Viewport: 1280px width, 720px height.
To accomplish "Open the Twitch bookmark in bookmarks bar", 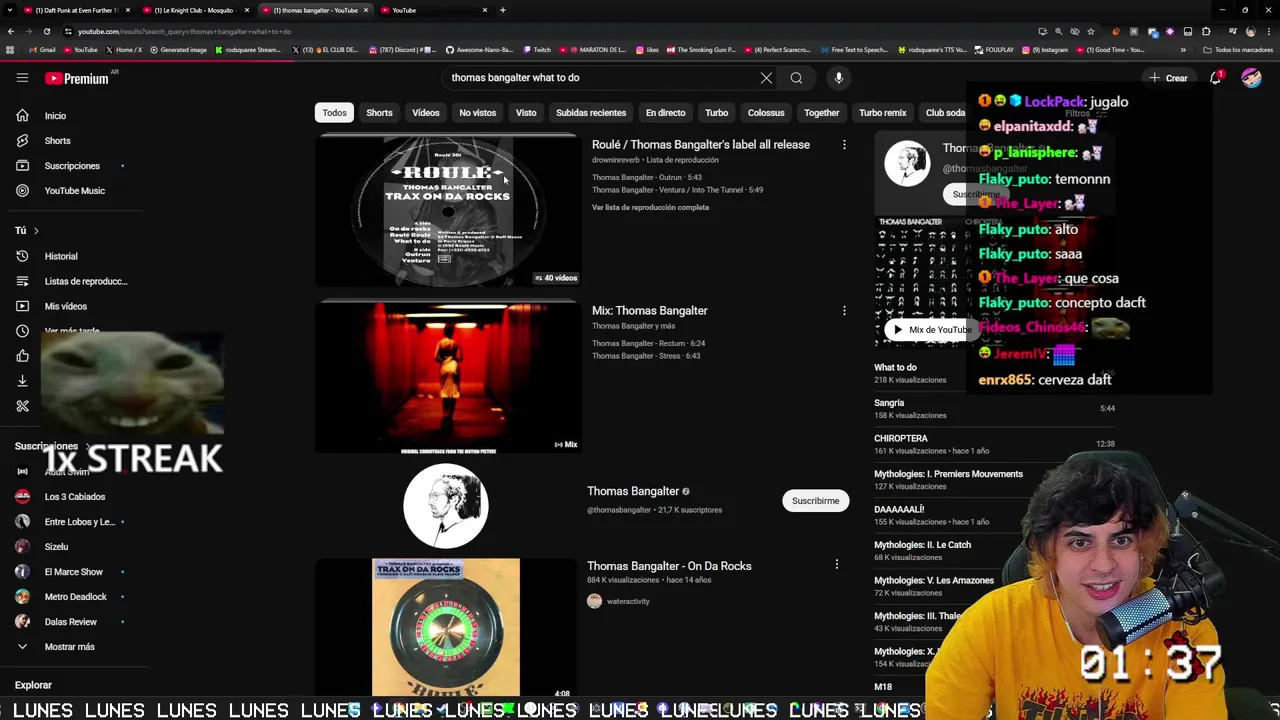I will [x=536, y=49].
